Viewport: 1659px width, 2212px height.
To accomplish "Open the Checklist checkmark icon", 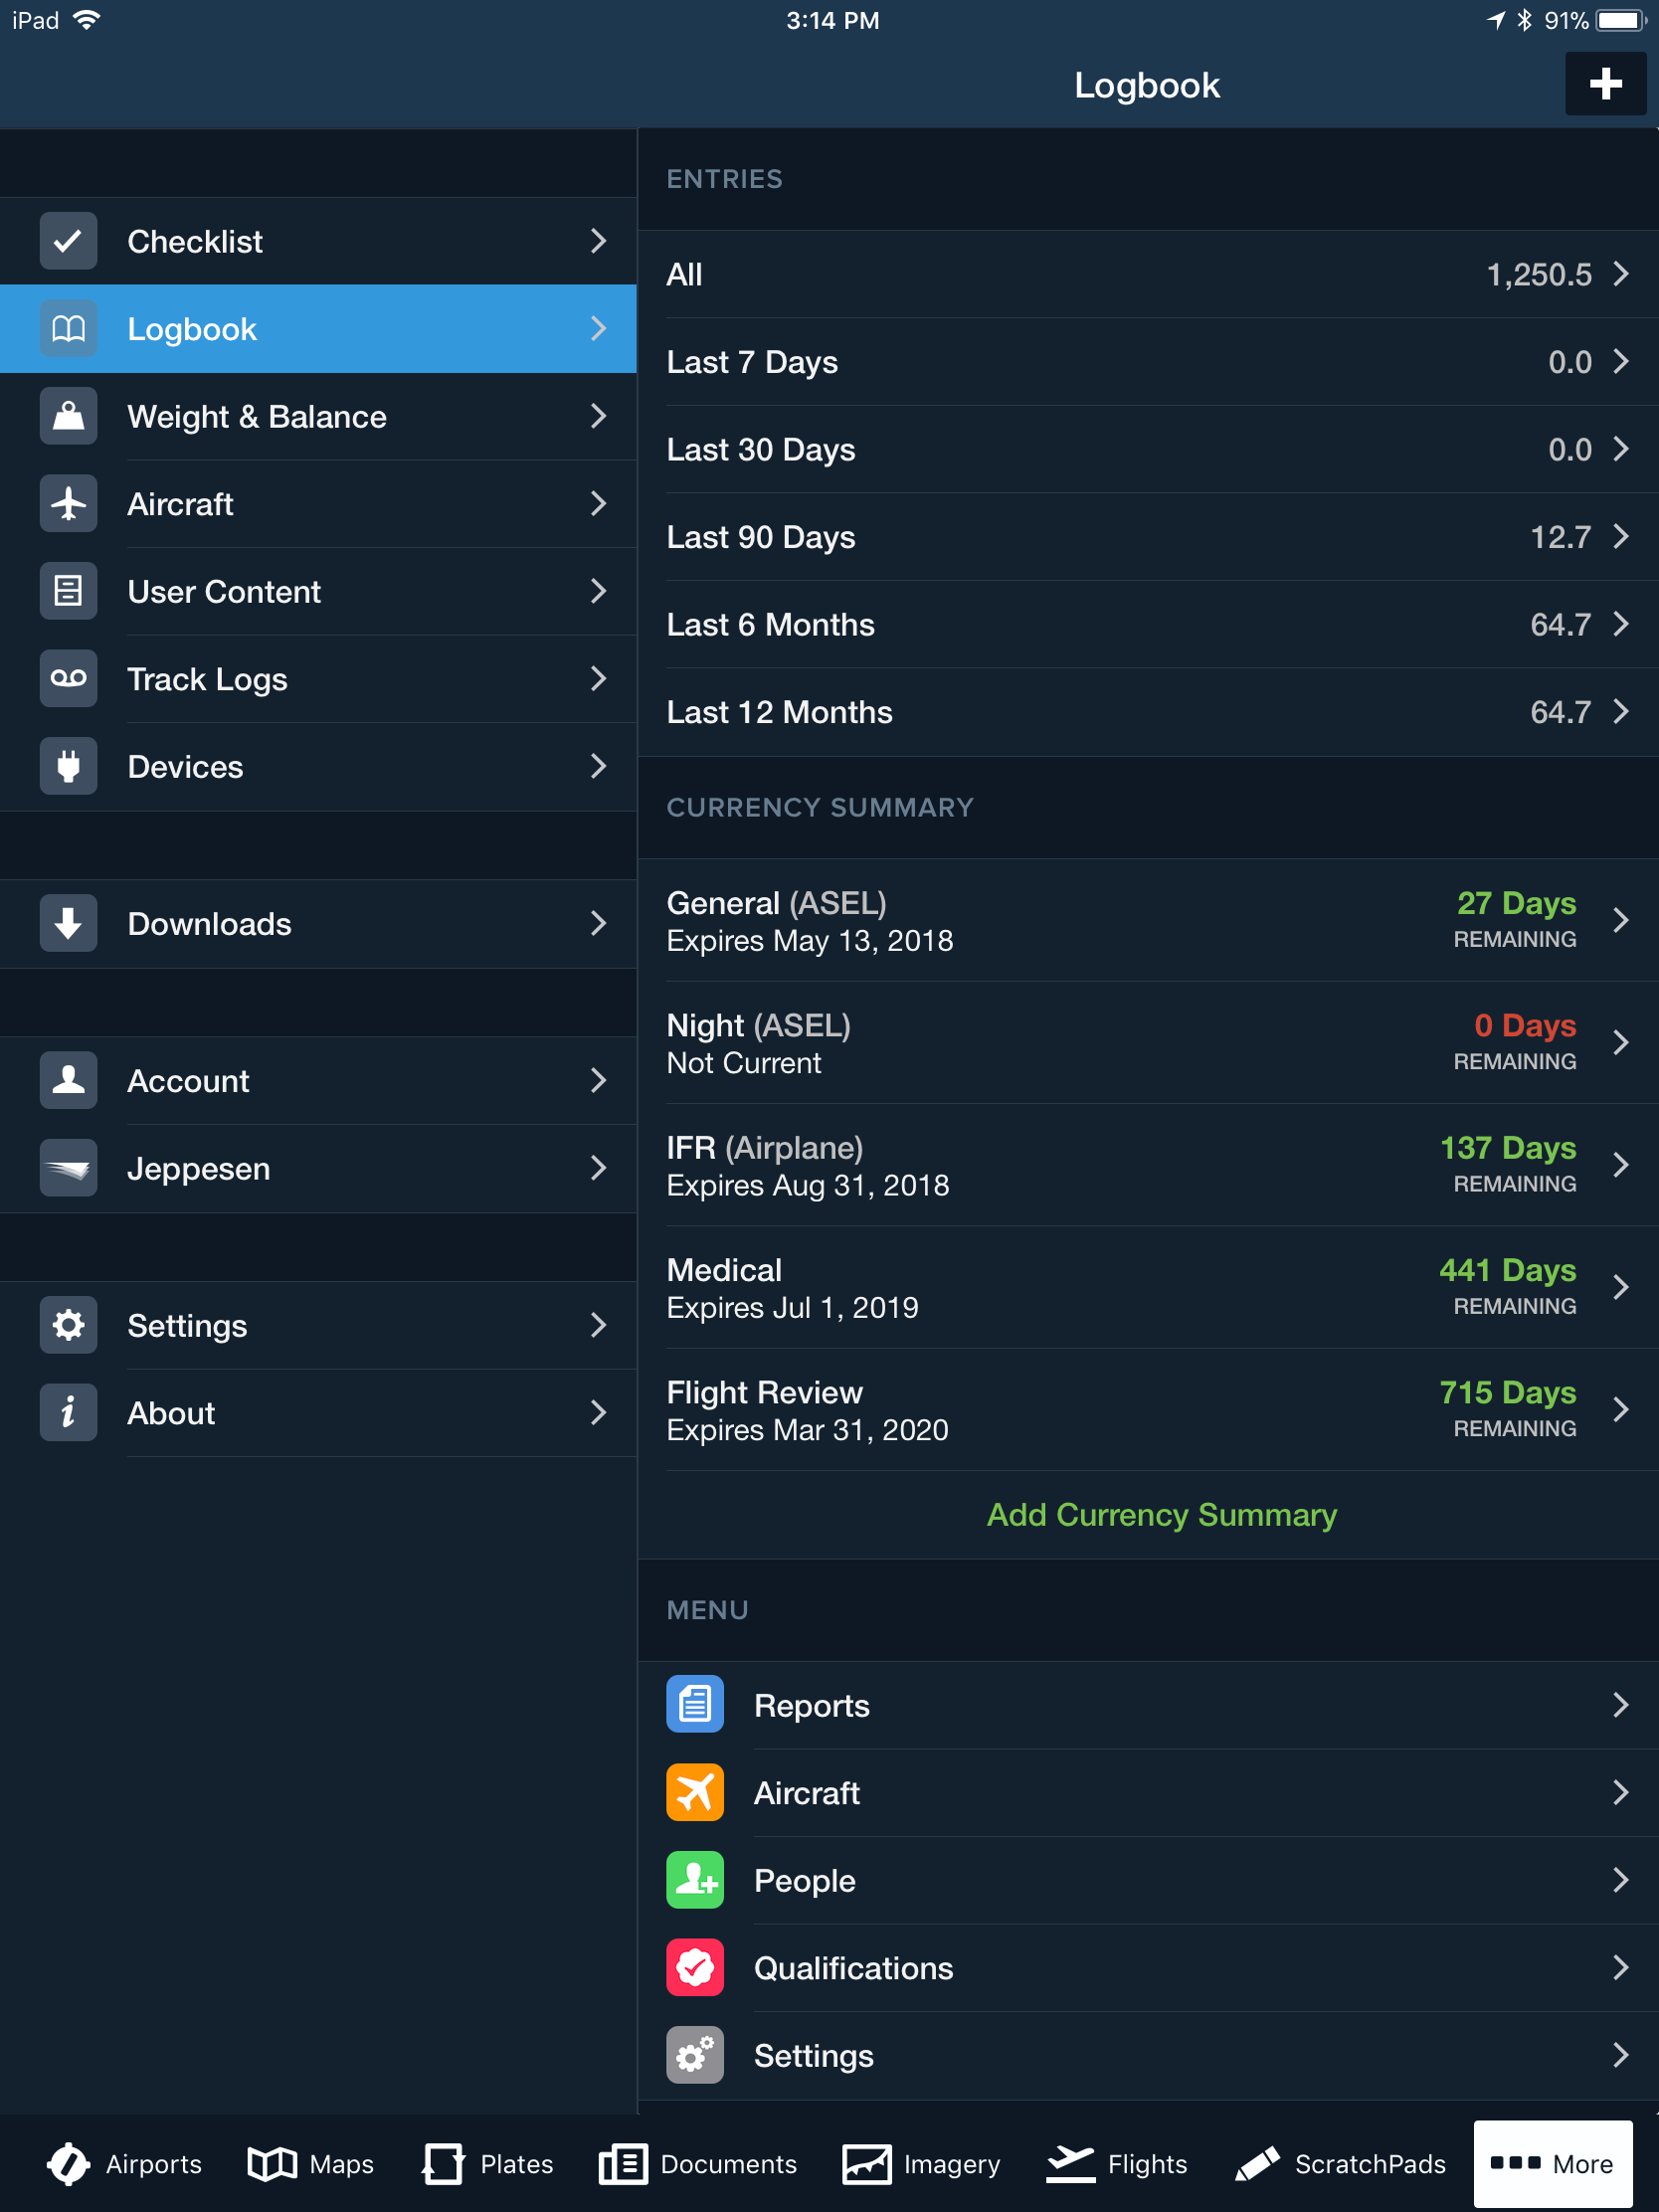I will tap(68, 241).
